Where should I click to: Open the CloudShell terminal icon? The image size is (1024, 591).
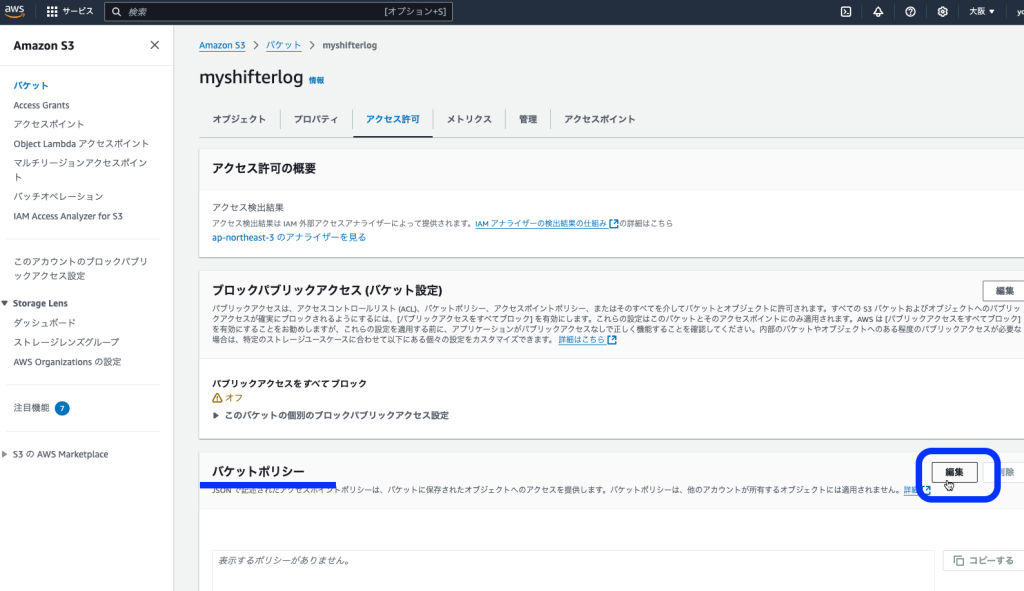point(846,12)
